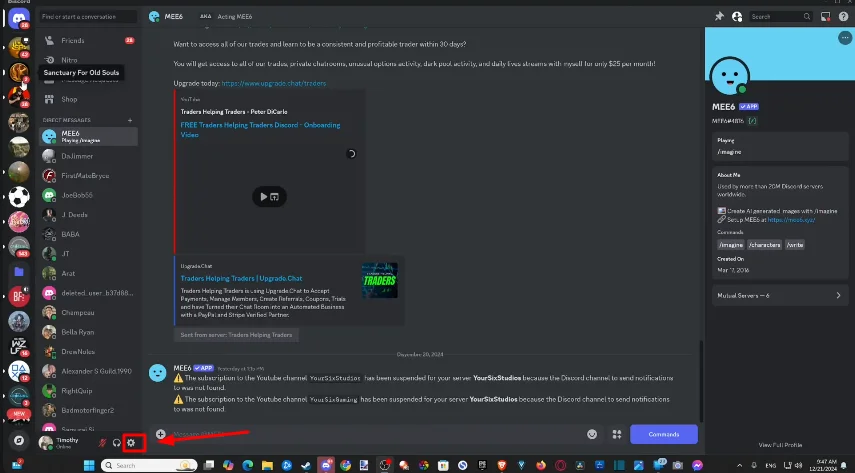Click Find or start a conversation box
This screenshot has height=473, width=855.
coord(88,16)
